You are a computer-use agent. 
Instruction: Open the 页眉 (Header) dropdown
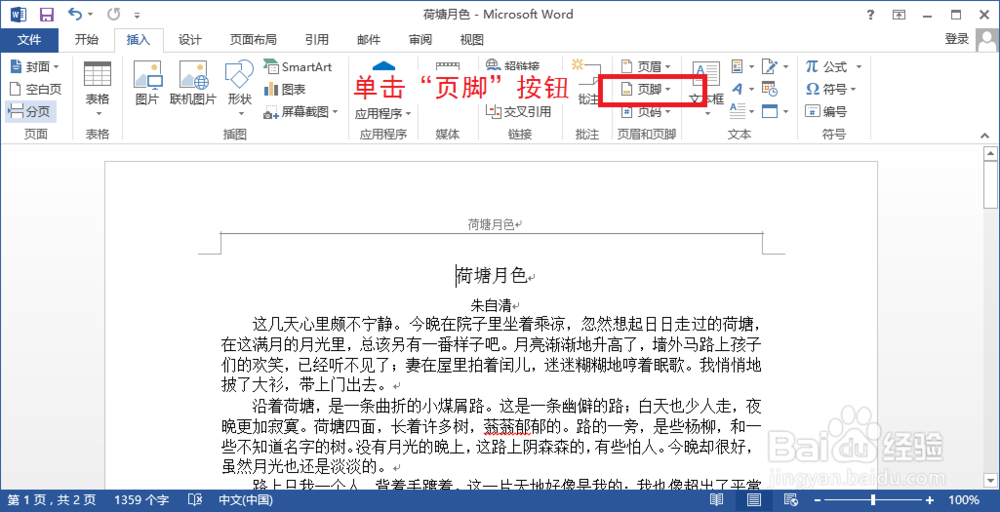645,66
